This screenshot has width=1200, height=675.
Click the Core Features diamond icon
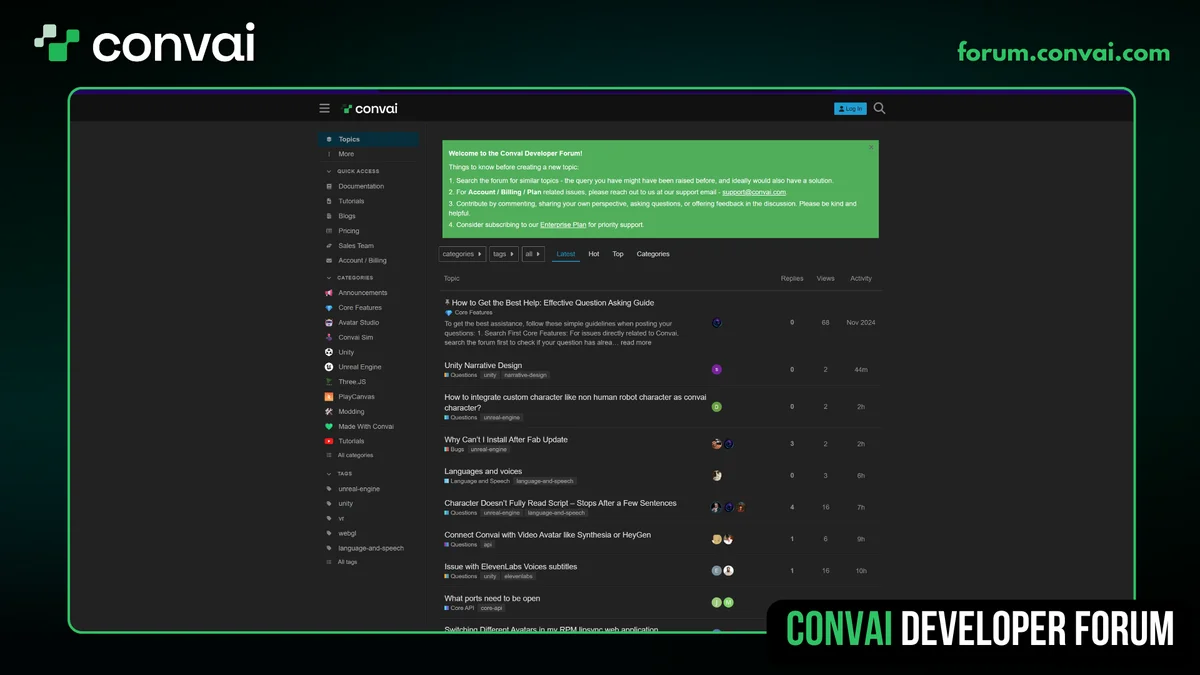click(329, 308)
